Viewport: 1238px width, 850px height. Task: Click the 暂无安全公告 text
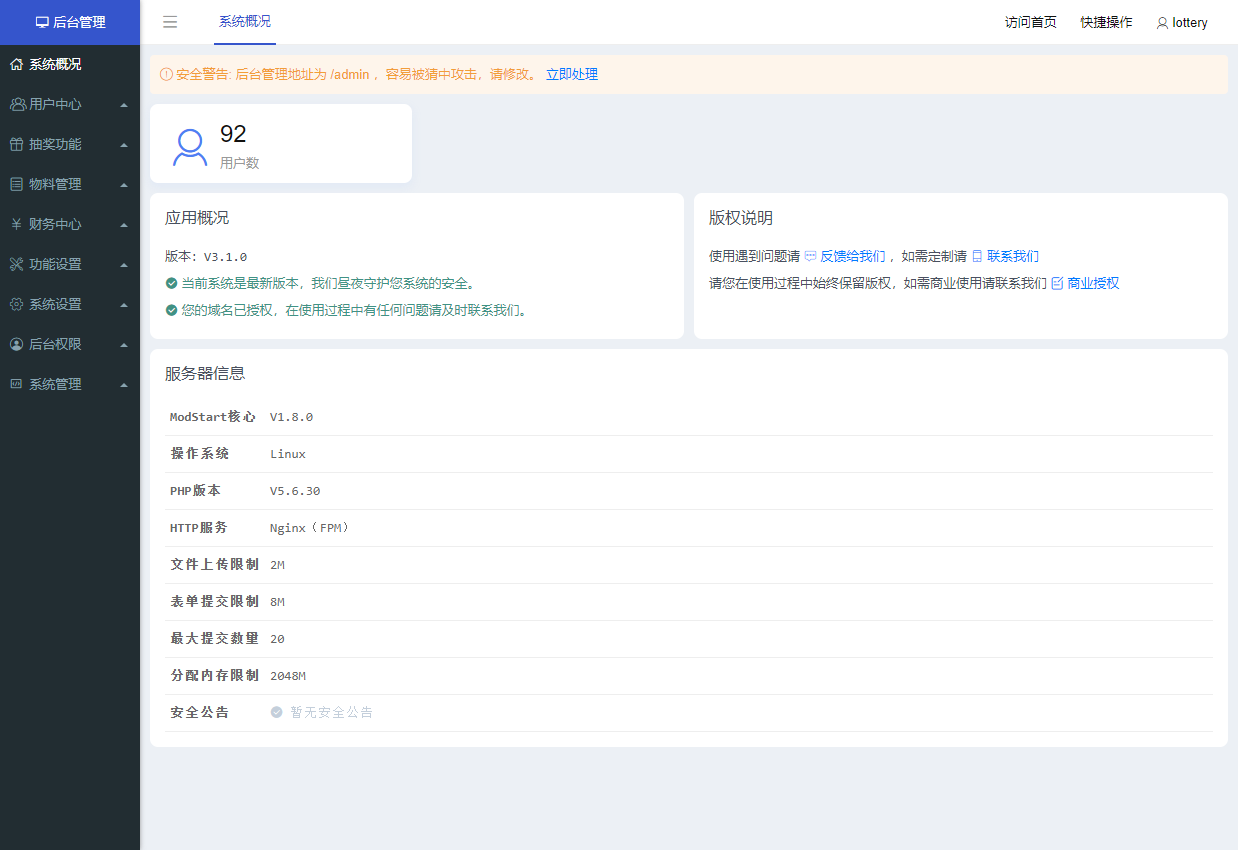click(332, 713)
